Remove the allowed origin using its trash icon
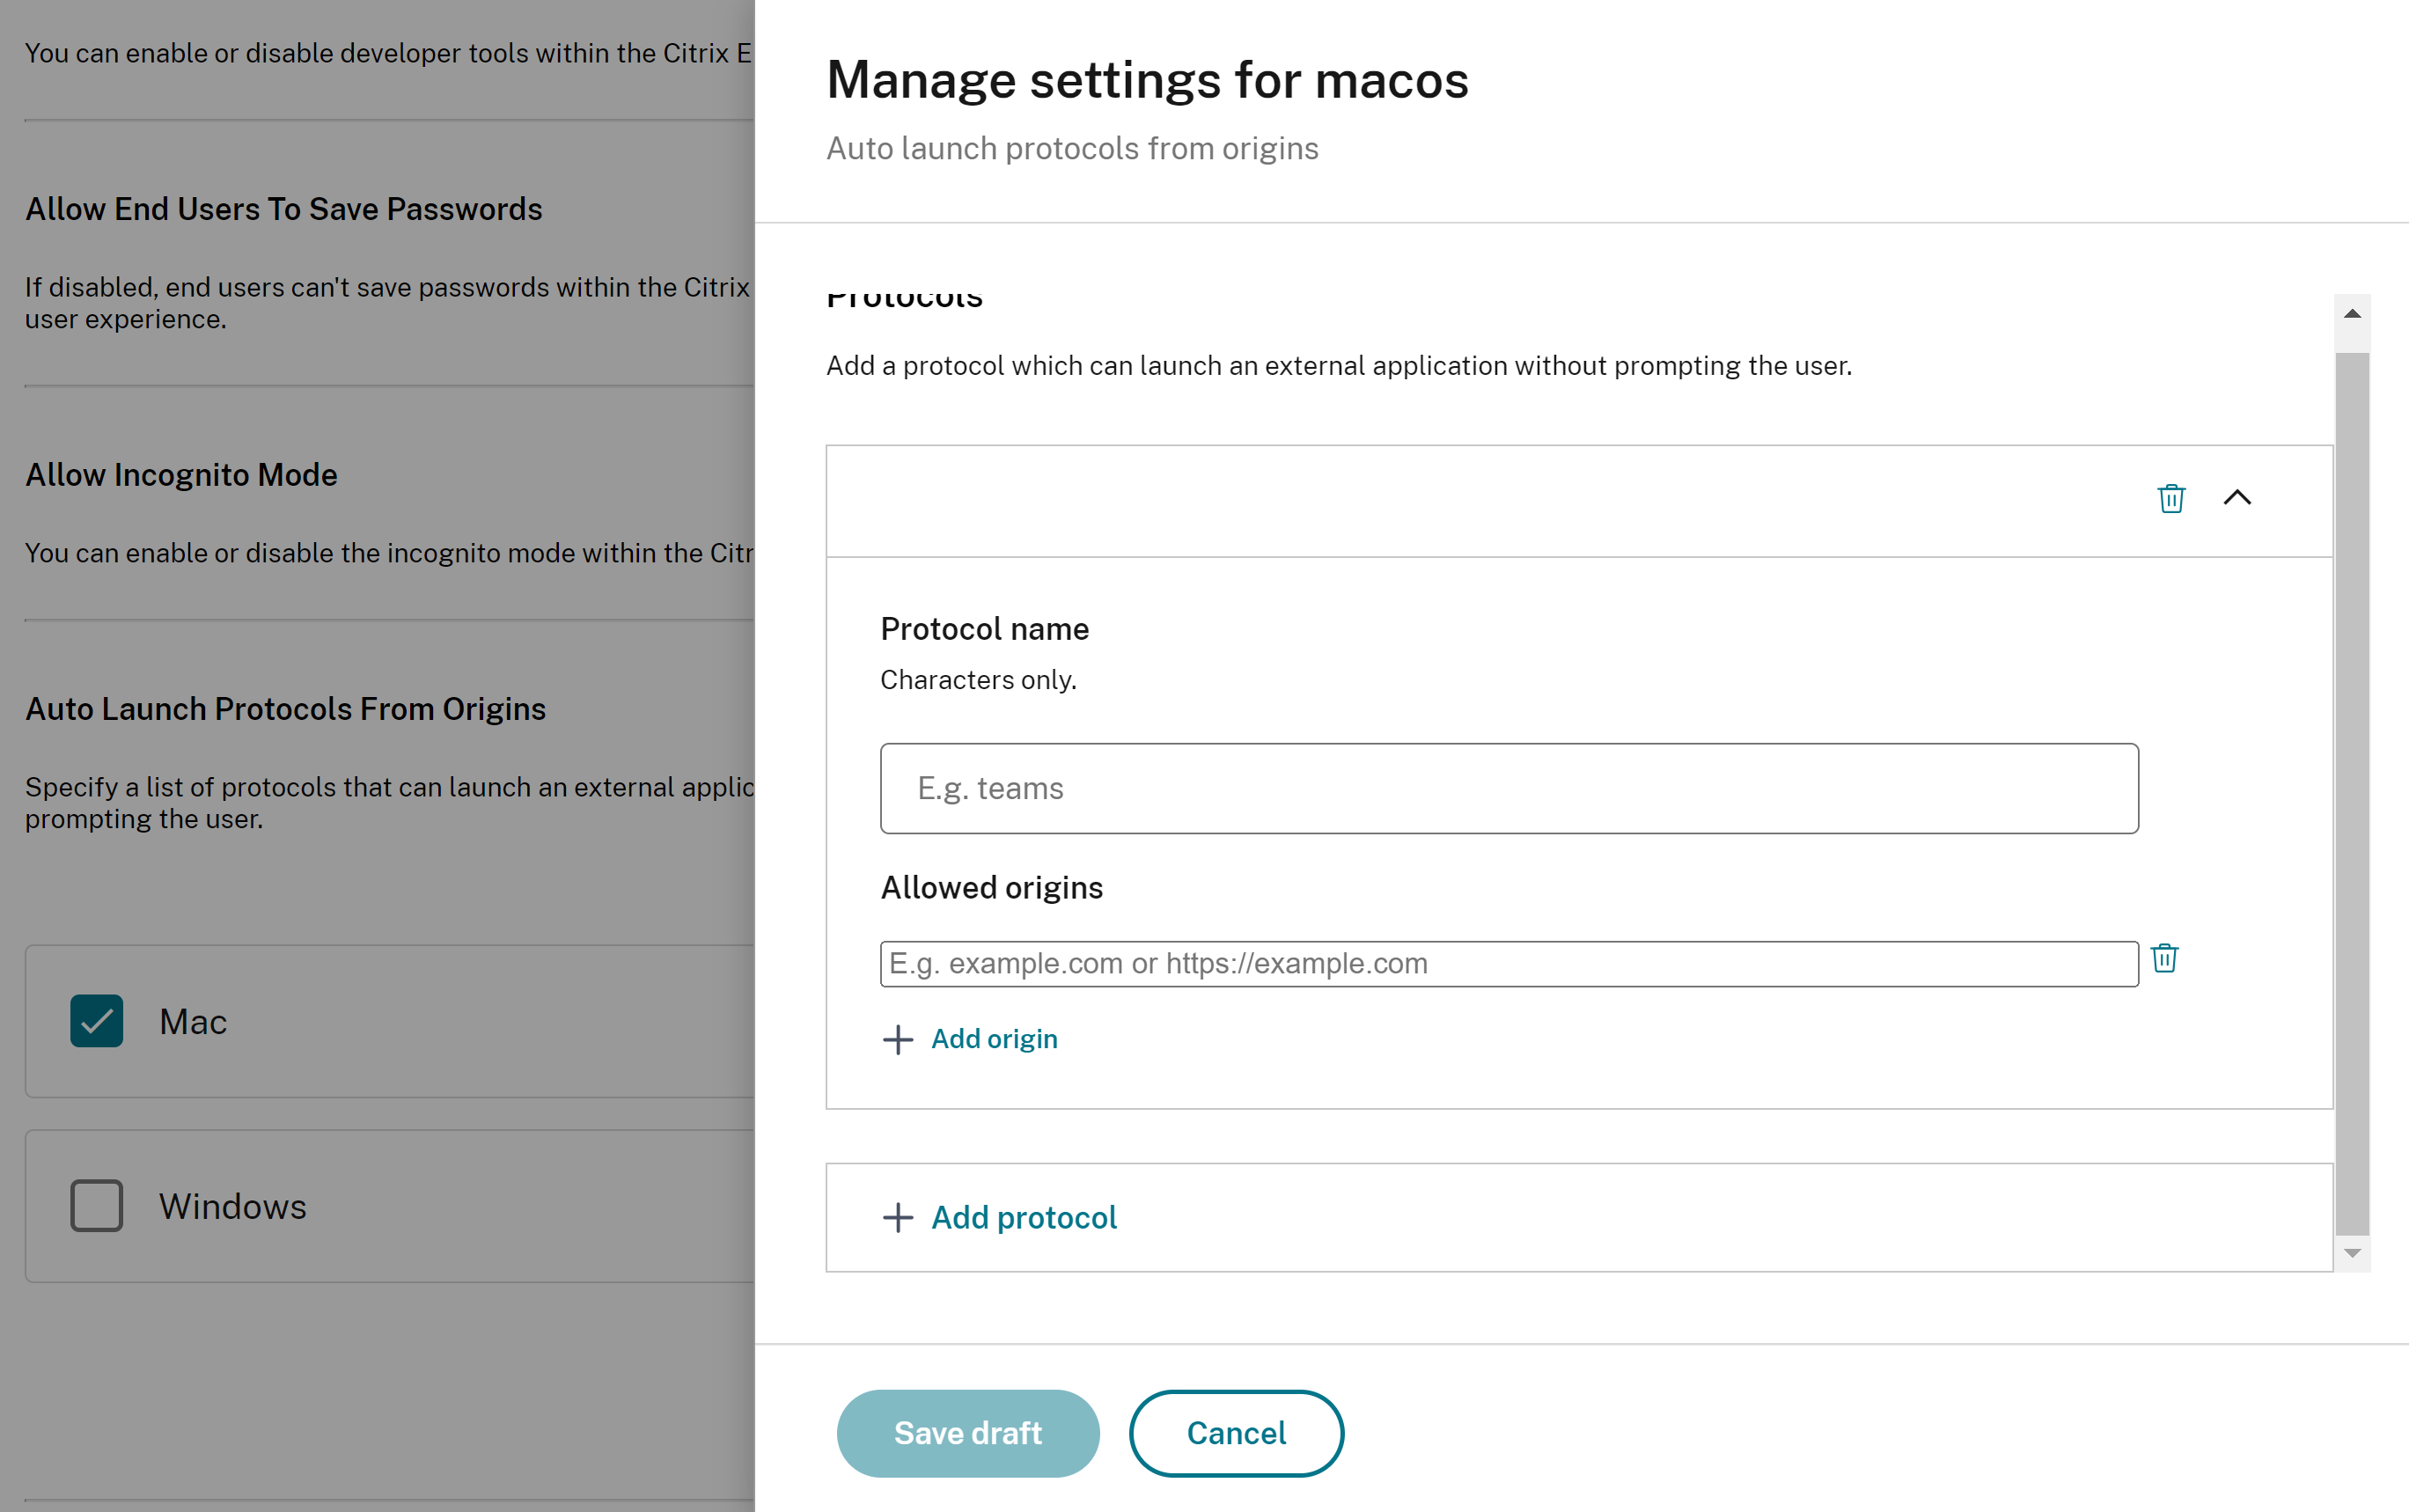The width and height of the screenshot is (2409, 1512). coord(2164,958)
